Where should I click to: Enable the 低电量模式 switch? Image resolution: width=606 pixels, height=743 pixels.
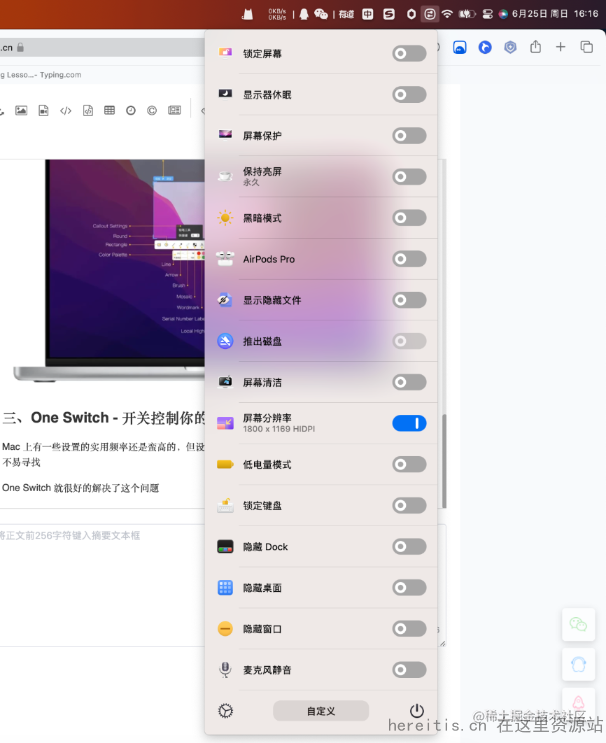[x=409, y=464]
